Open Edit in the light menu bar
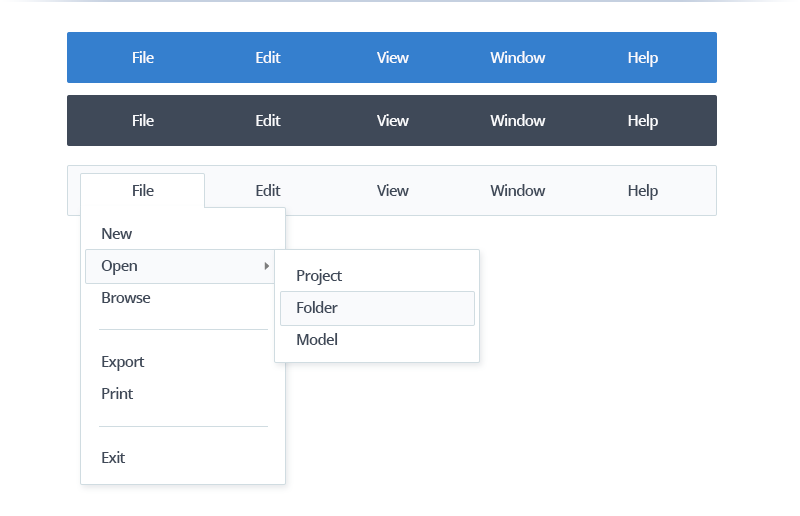Screen dimensions: 800x516 (x=268, y=191)
